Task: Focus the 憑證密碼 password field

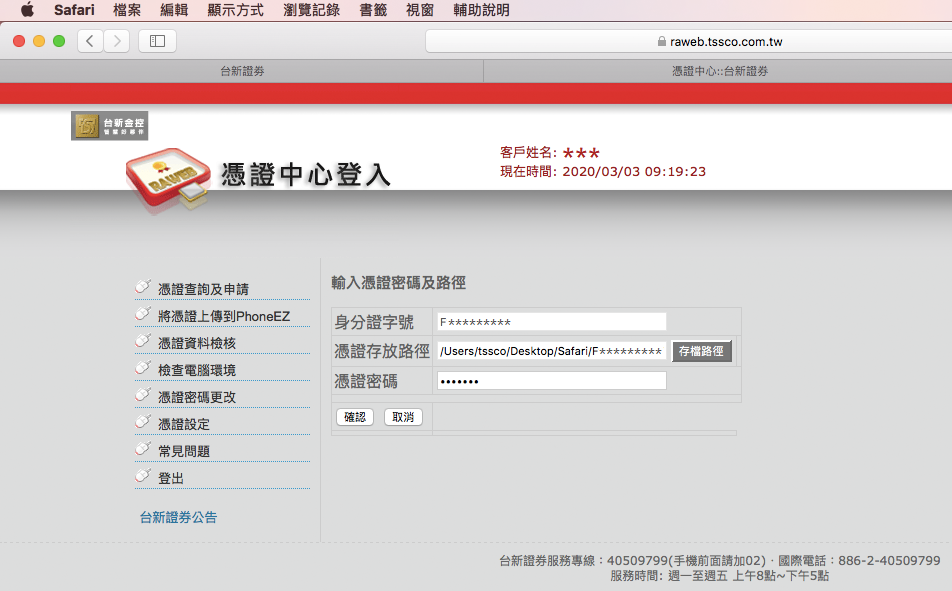Action: click(551, 381)
